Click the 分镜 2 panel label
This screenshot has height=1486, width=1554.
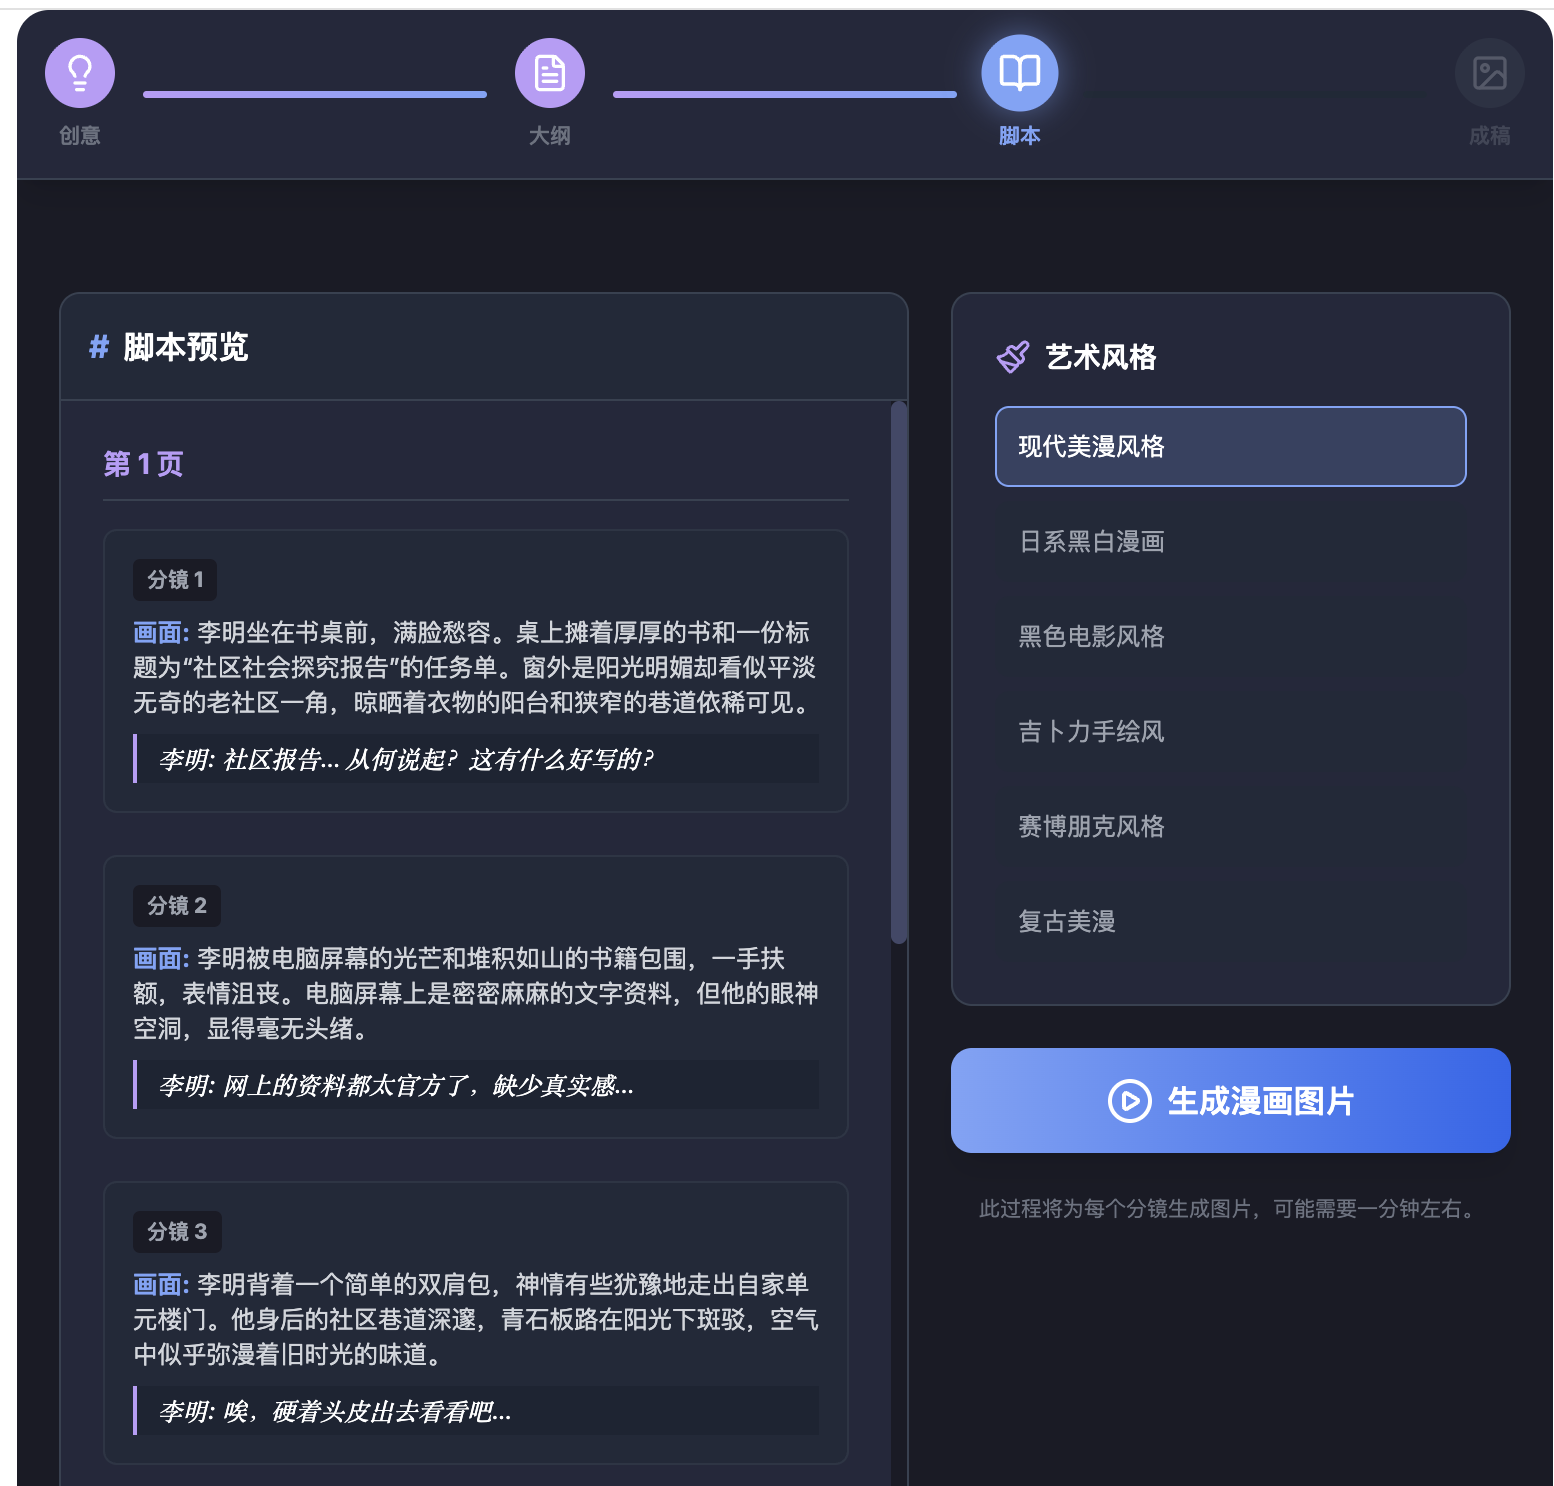177,906
